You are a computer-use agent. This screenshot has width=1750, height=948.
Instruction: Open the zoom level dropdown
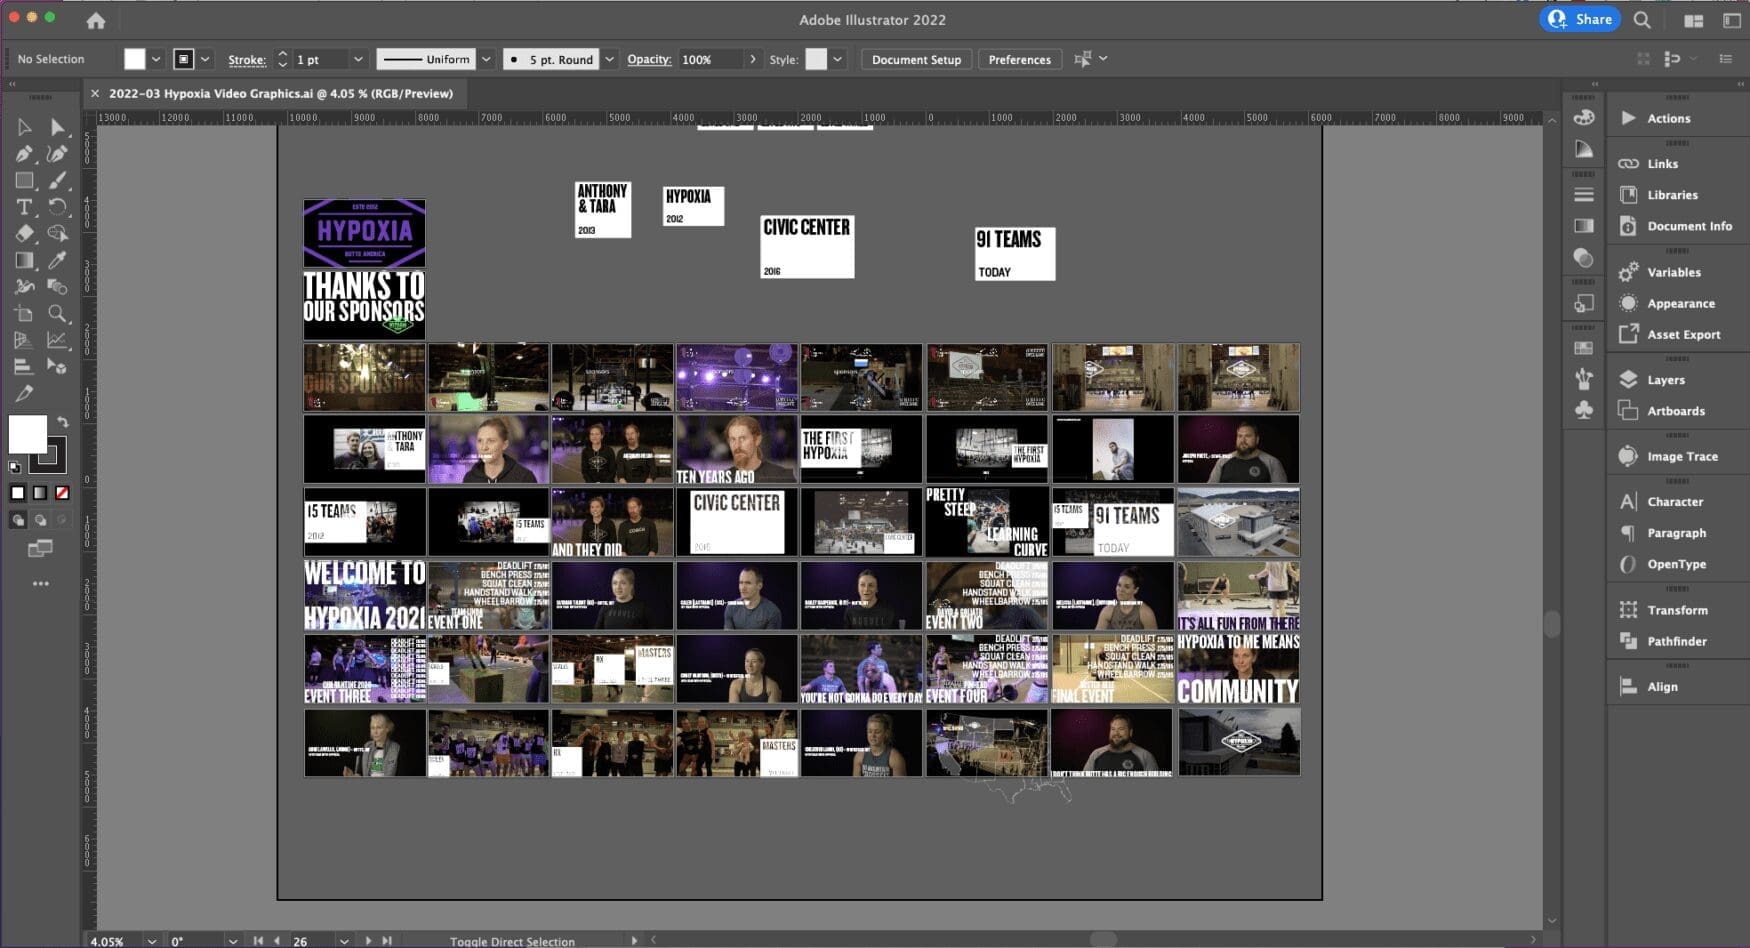click(x=152, y=941)
